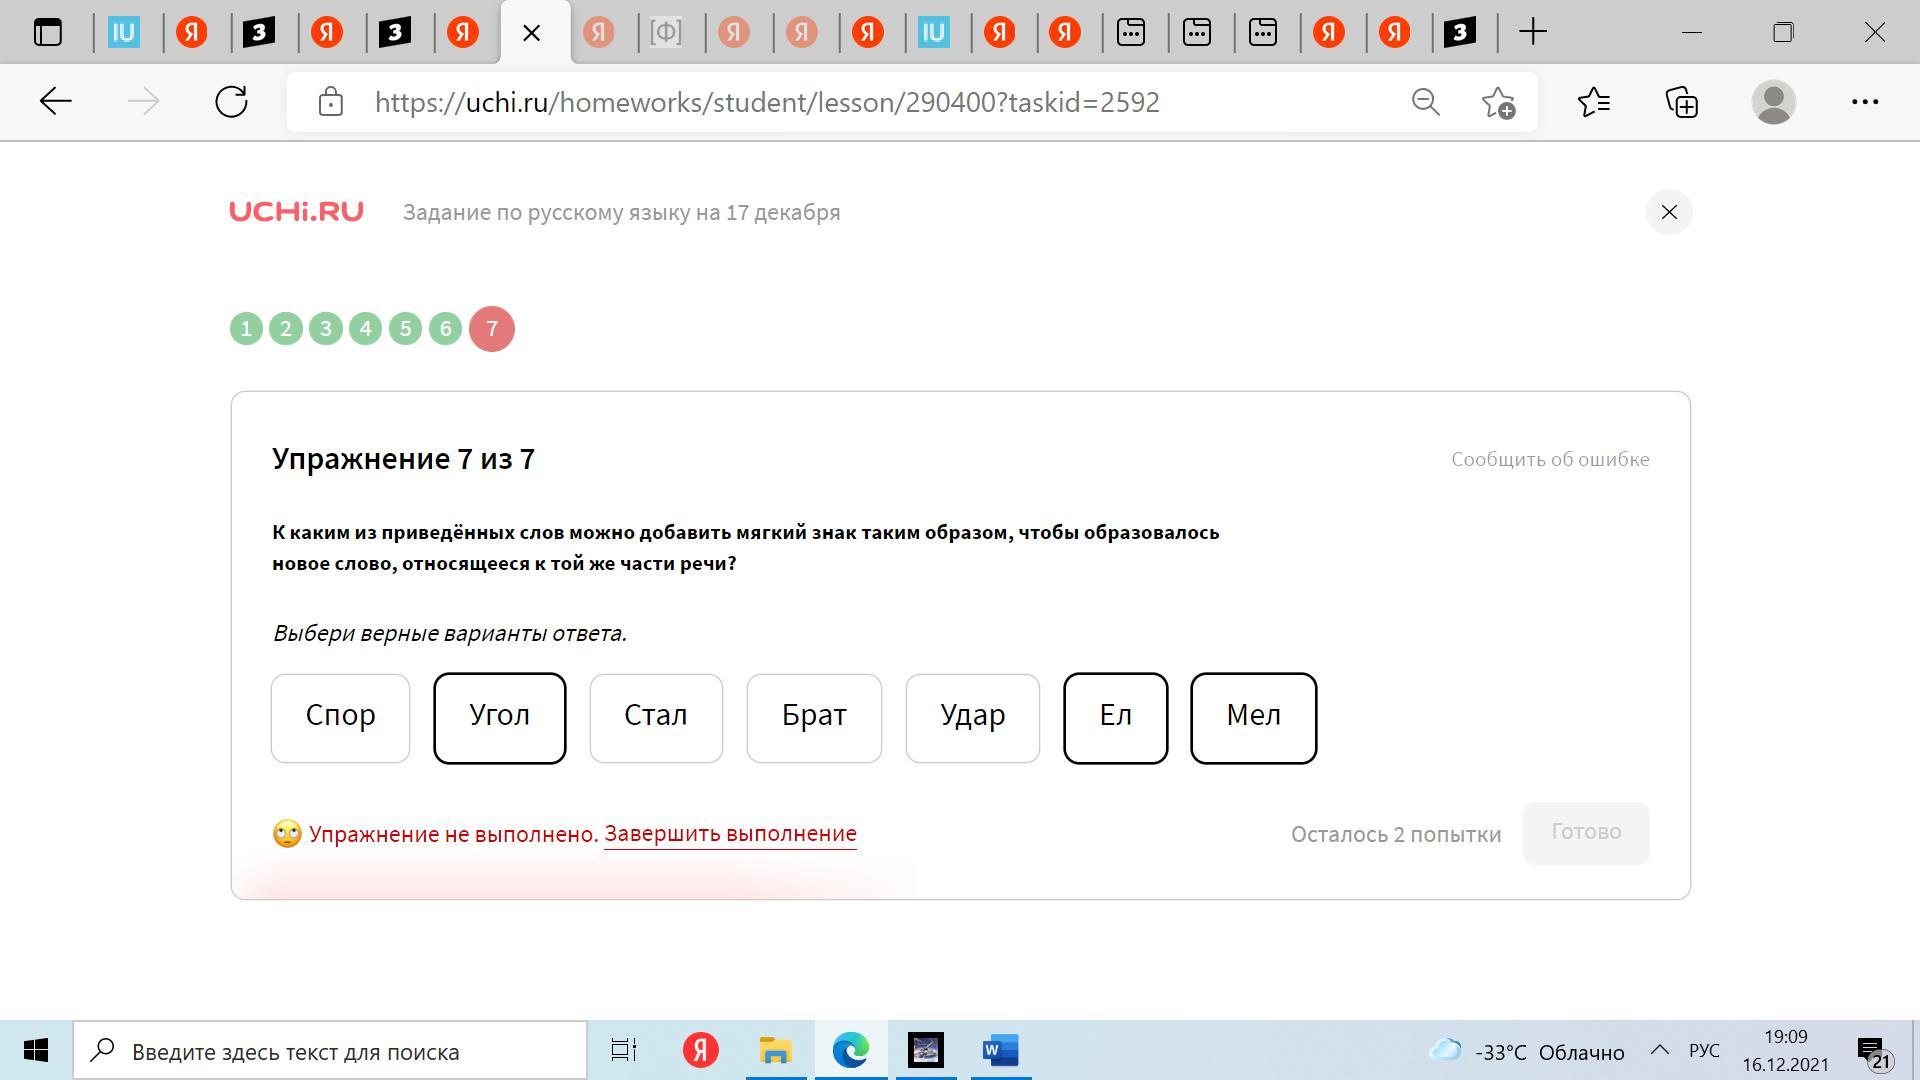
Task: Click the browser refresh icon
Action: click(x=231, y=102)
